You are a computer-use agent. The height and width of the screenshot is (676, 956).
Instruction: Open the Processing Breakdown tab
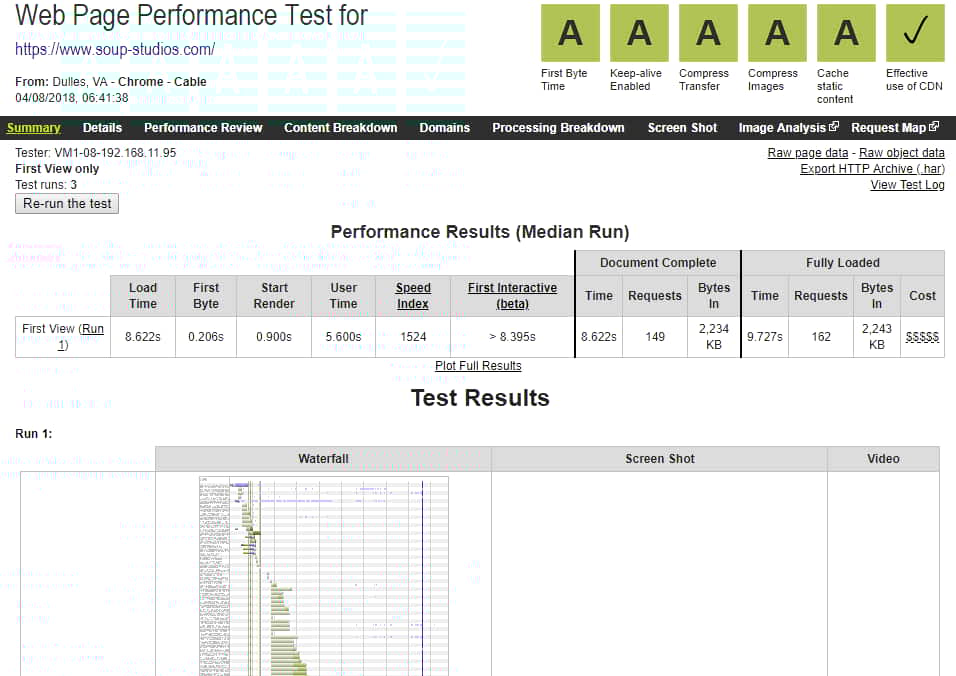[x=558, y=128]
